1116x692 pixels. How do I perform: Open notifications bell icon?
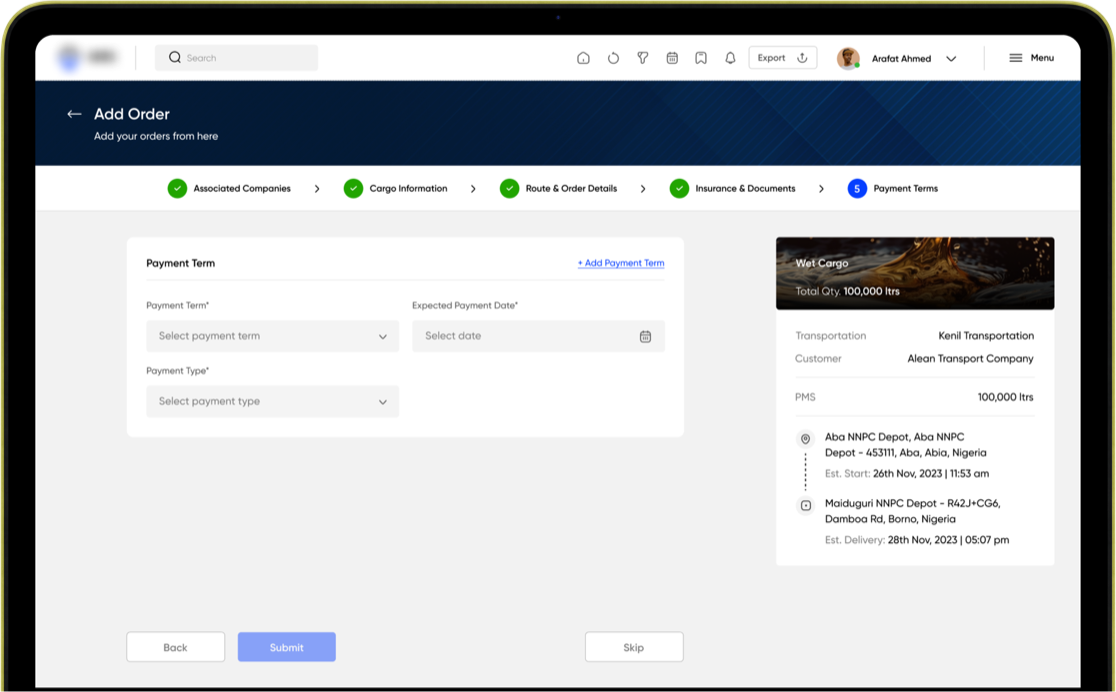pyautogui.click(x=730, y=58)
